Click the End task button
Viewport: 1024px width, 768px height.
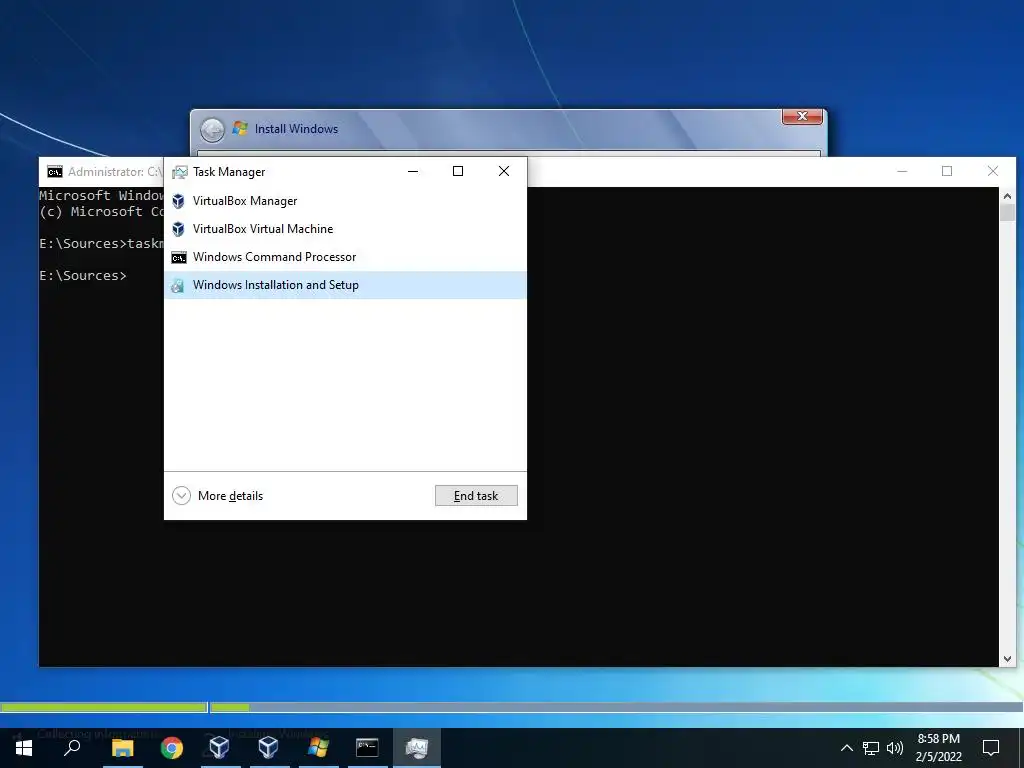tap(476, 496)
